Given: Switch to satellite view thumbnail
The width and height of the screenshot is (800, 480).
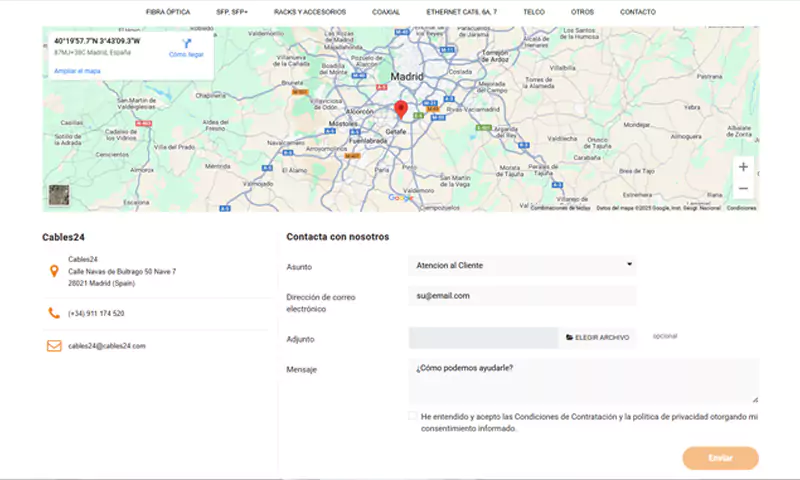Looking at the screenshot, I should tap(59, 195).
